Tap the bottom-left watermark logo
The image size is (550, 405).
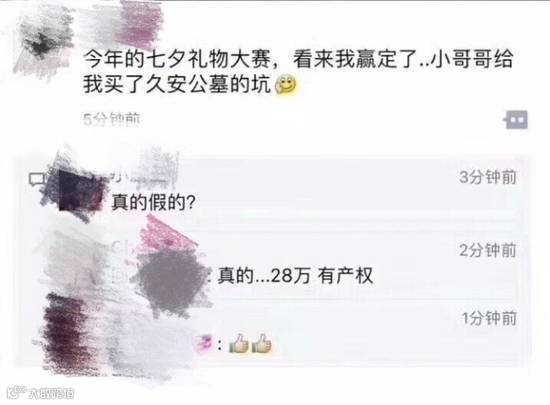[40, 393]
